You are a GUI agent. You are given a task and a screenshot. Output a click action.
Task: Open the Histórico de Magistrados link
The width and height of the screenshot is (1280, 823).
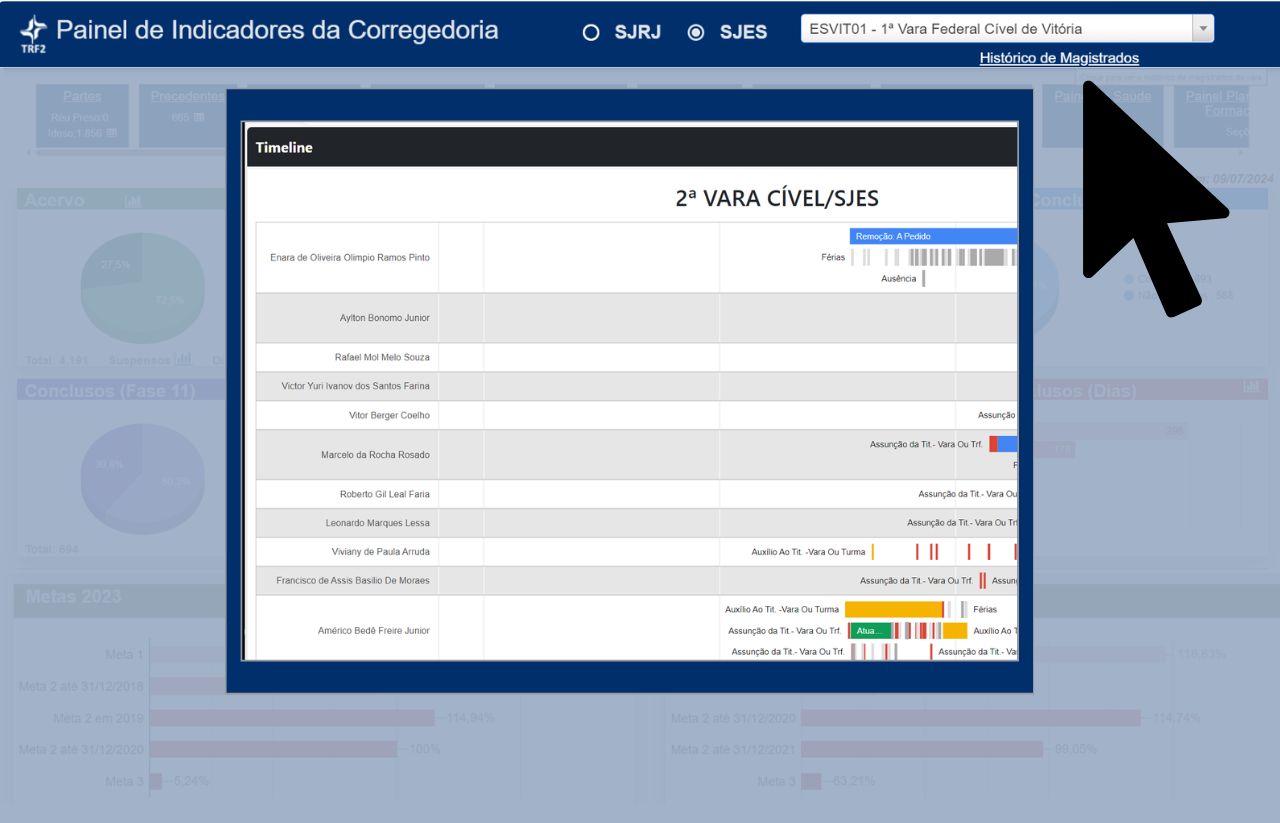click(x=1058, y=58)
